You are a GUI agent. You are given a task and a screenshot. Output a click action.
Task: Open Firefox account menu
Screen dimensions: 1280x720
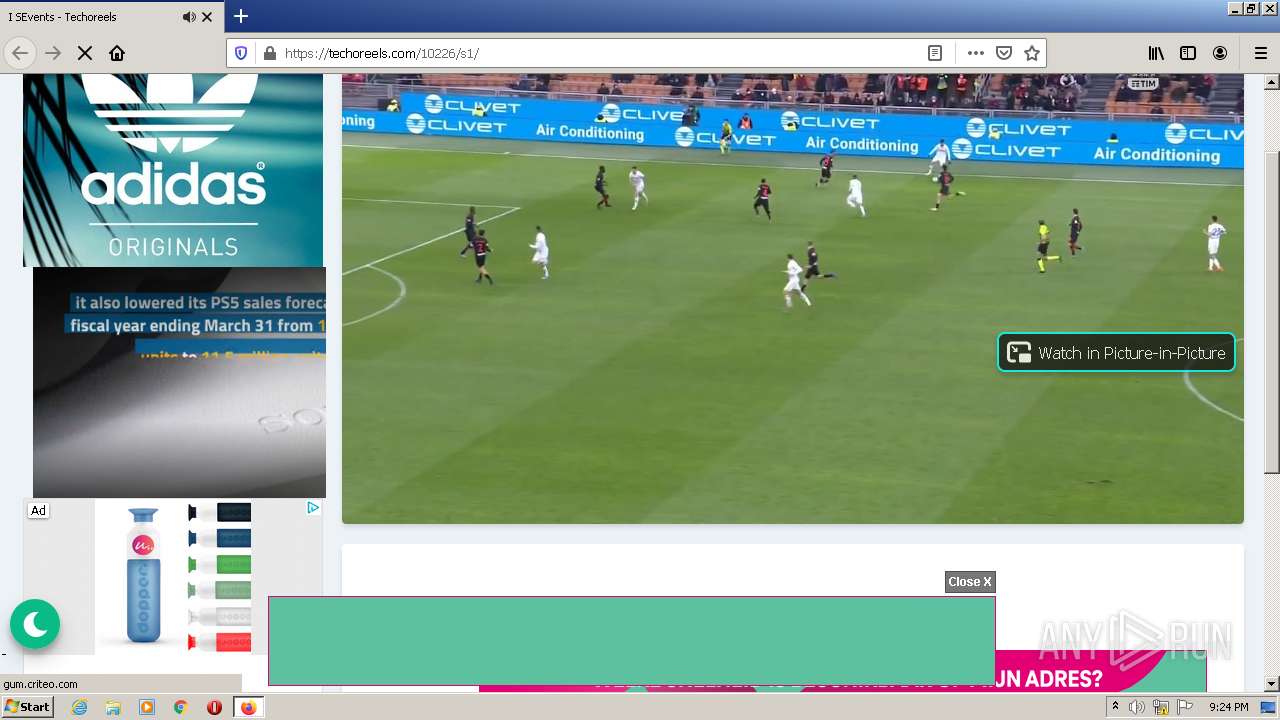(x=1220, y=53)
